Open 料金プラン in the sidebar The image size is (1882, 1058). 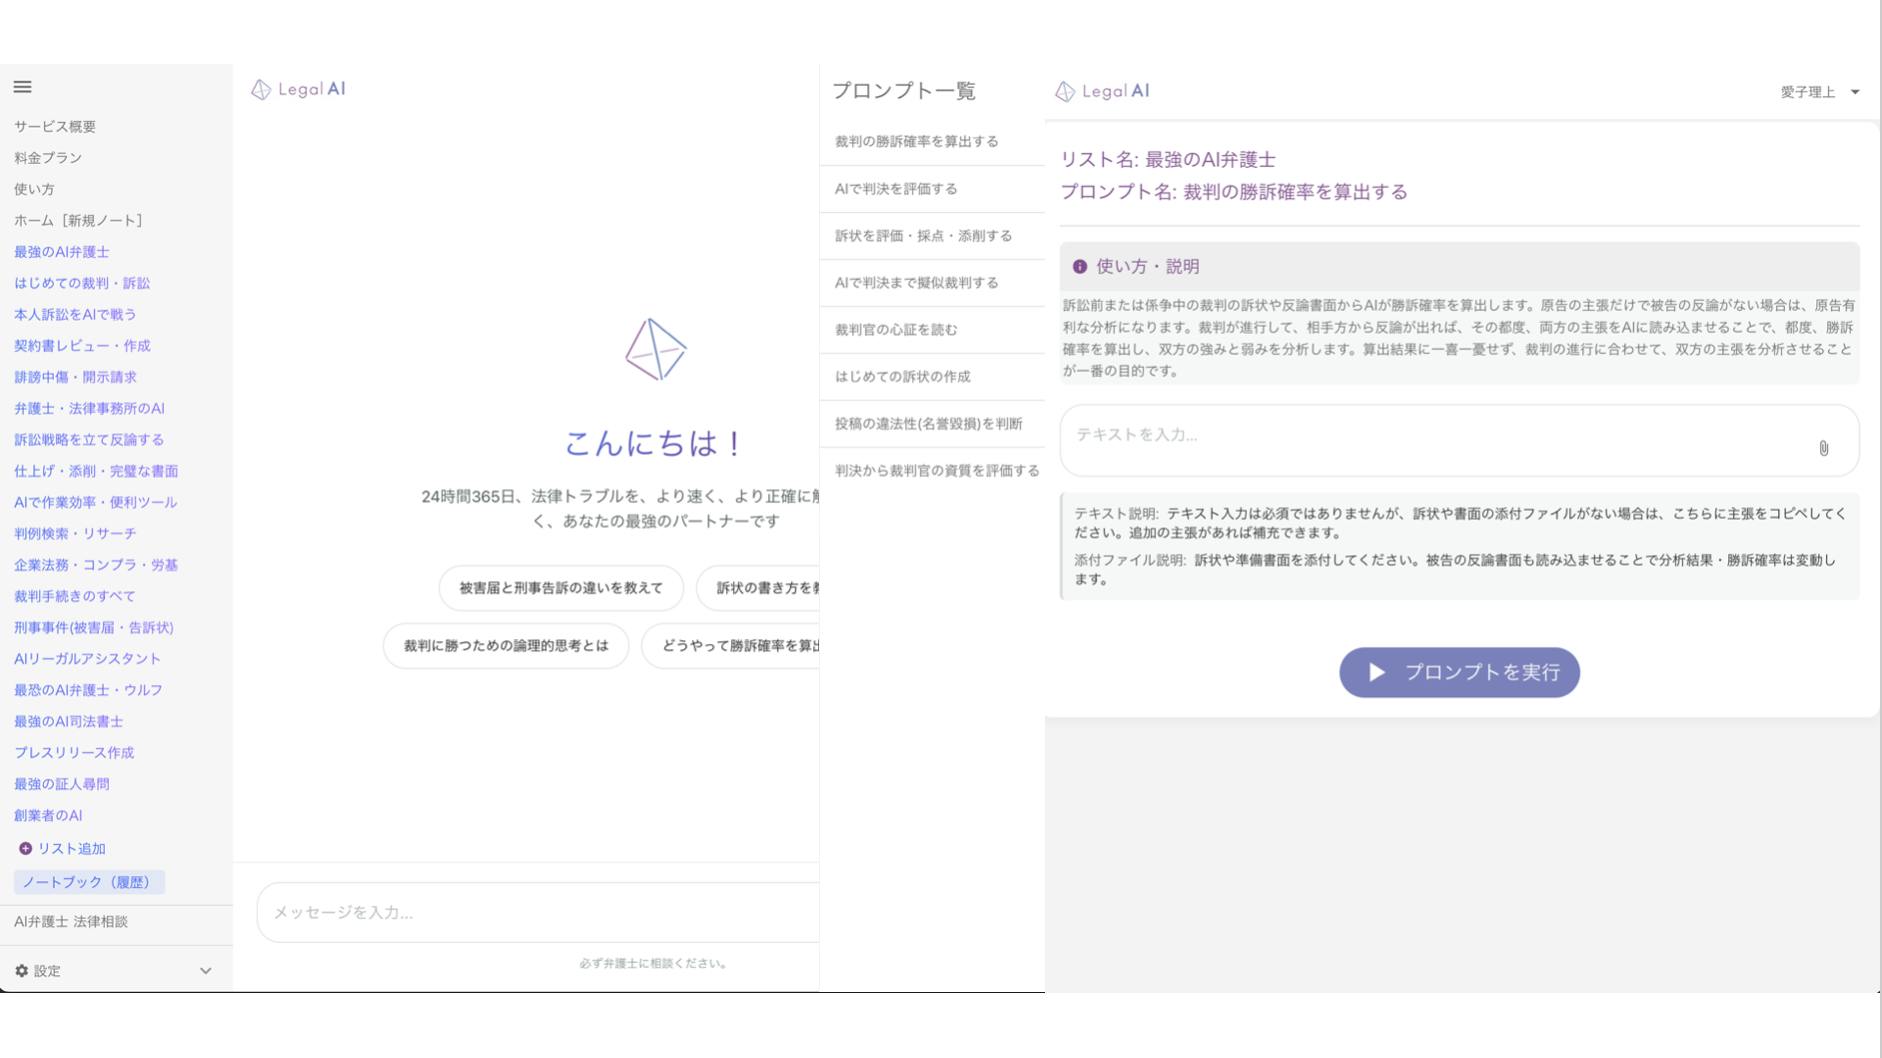(48, 158)
